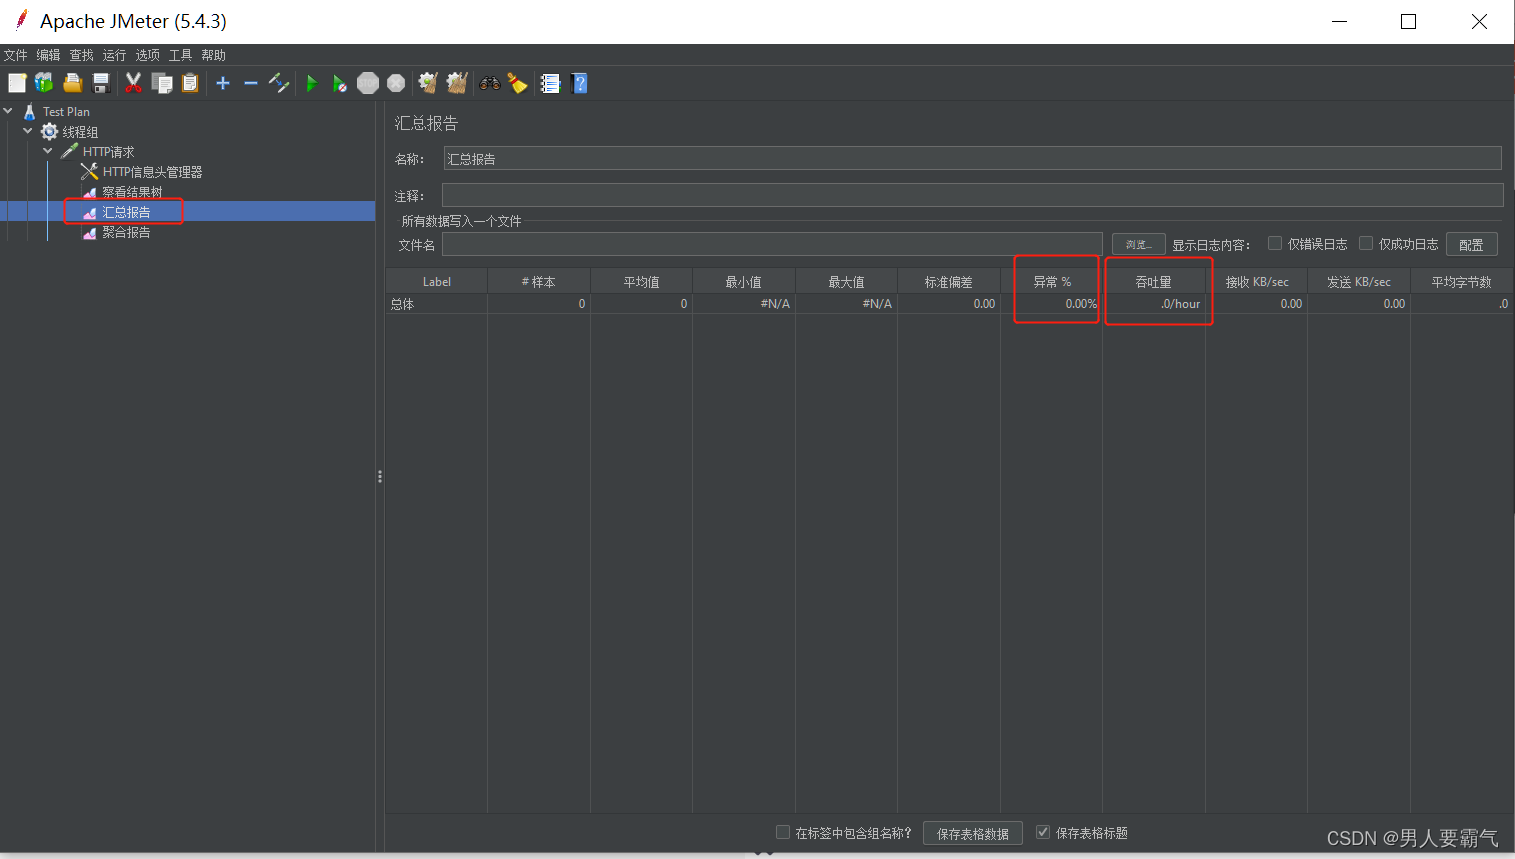Screen dimensions: 1515x859
Task: Click the 平均值 column header
Action: coord(641,281)
